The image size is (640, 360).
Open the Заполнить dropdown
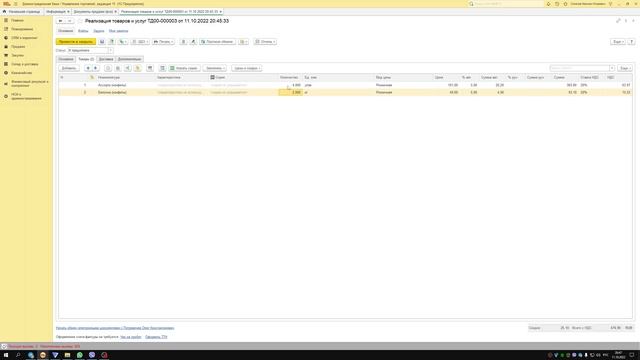(x=215, y=68)
